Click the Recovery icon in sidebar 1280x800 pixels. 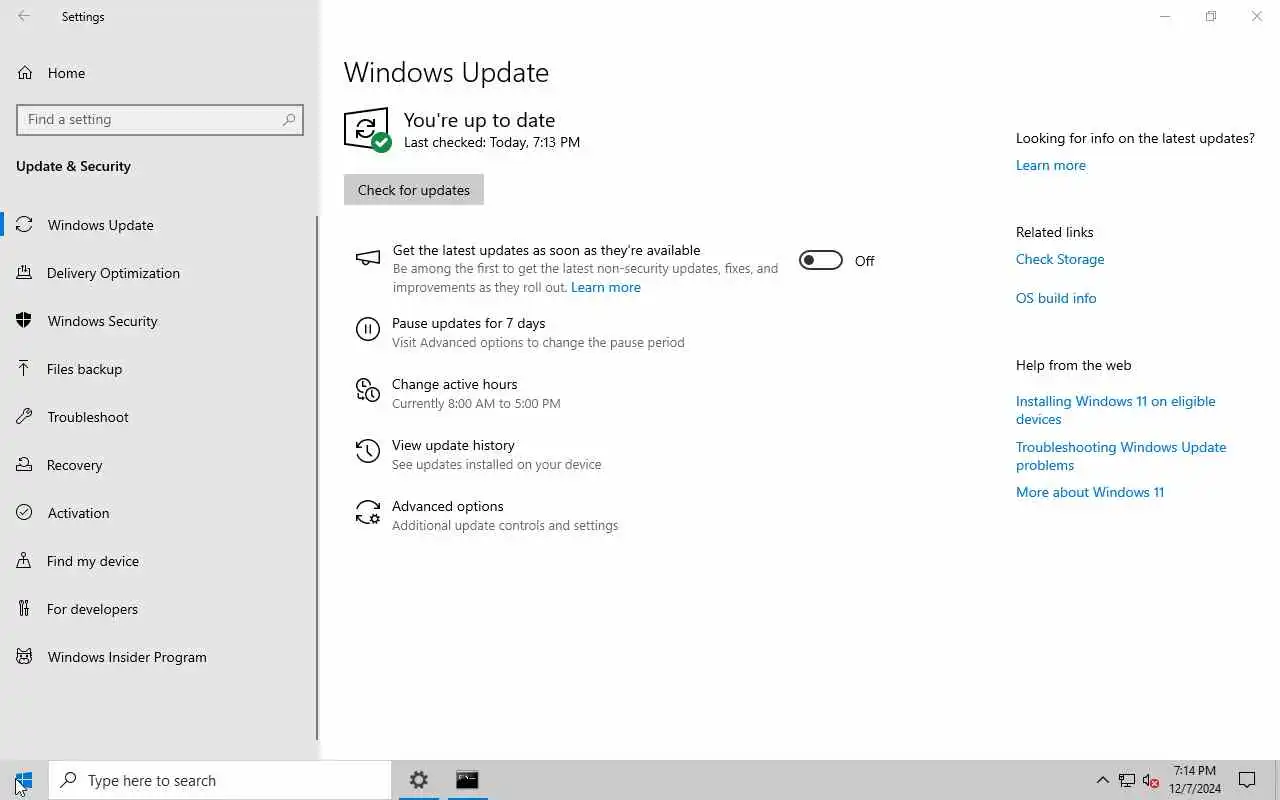coord(25,465)
